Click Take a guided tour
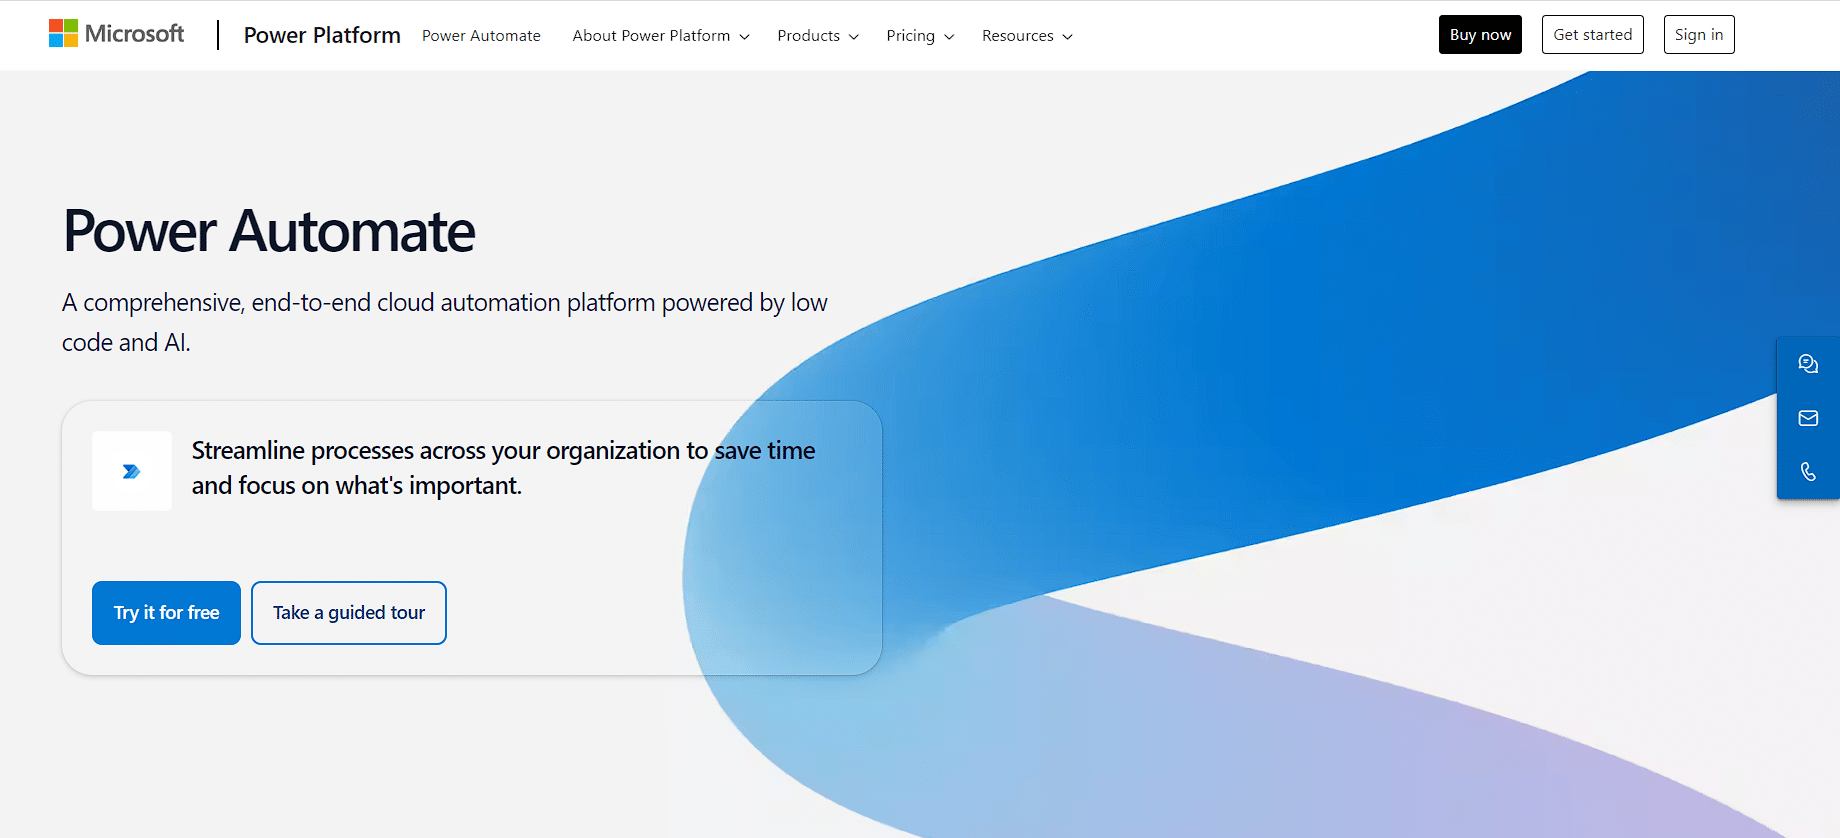The height and width of the screenshot is (838, 1840). point(349,613)
